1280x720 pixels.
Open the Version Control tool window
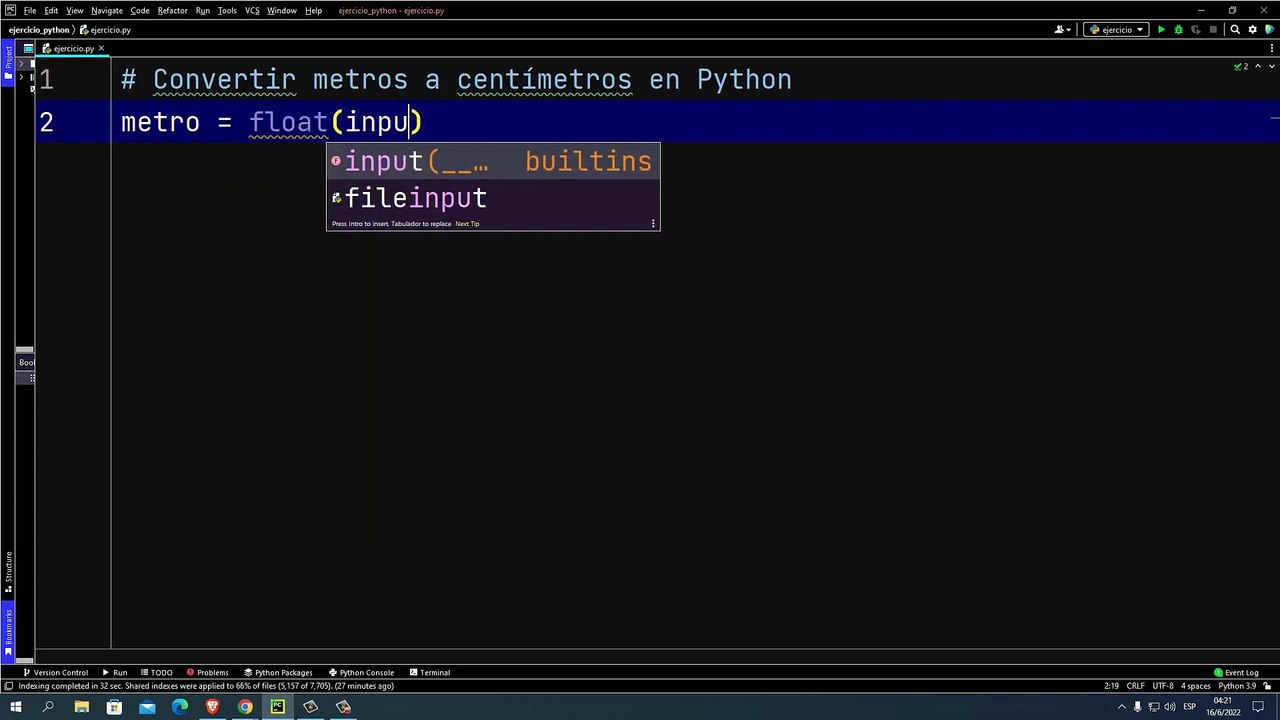click(56, 673)
